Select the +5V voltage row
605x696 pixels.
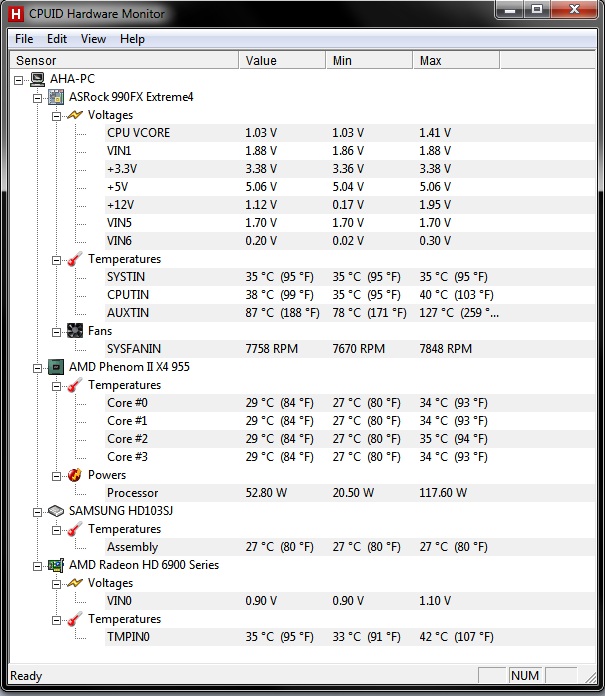pyautogui.click(x=350, y=187)
